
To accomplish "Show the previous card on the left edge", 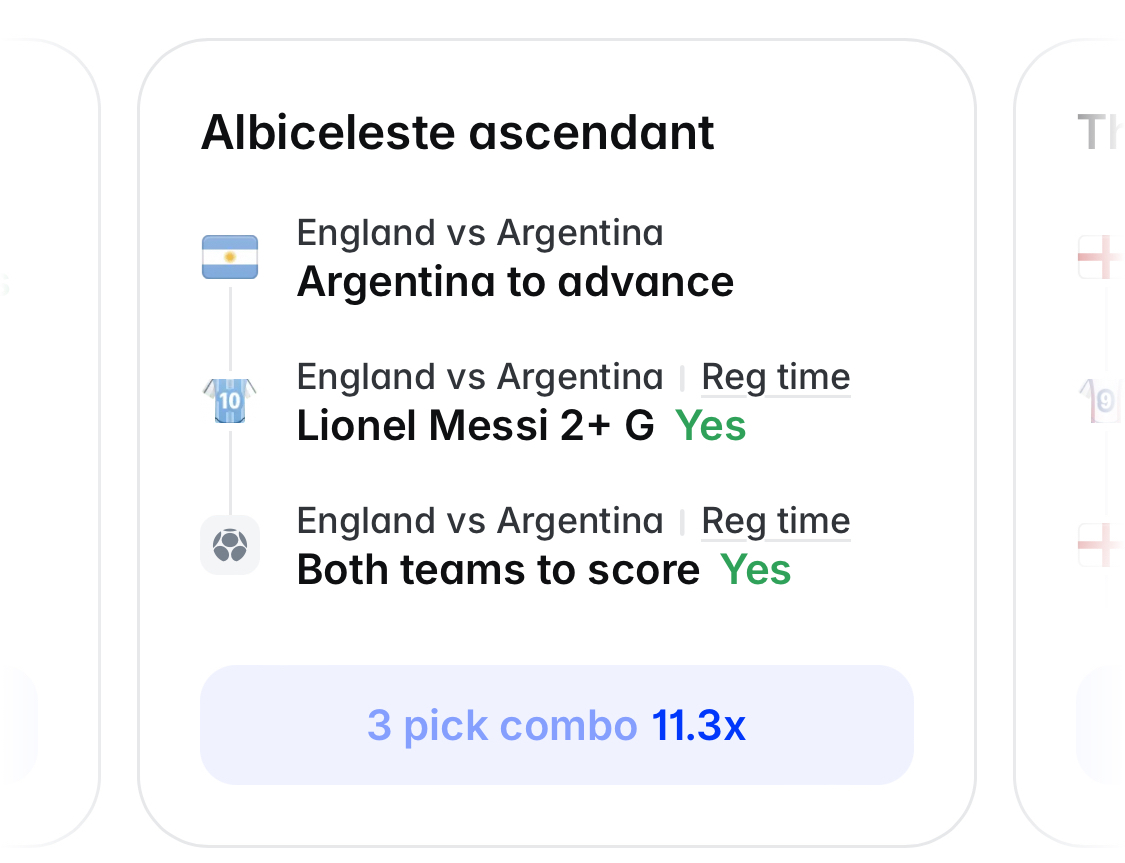I will (x=50, y=443).
